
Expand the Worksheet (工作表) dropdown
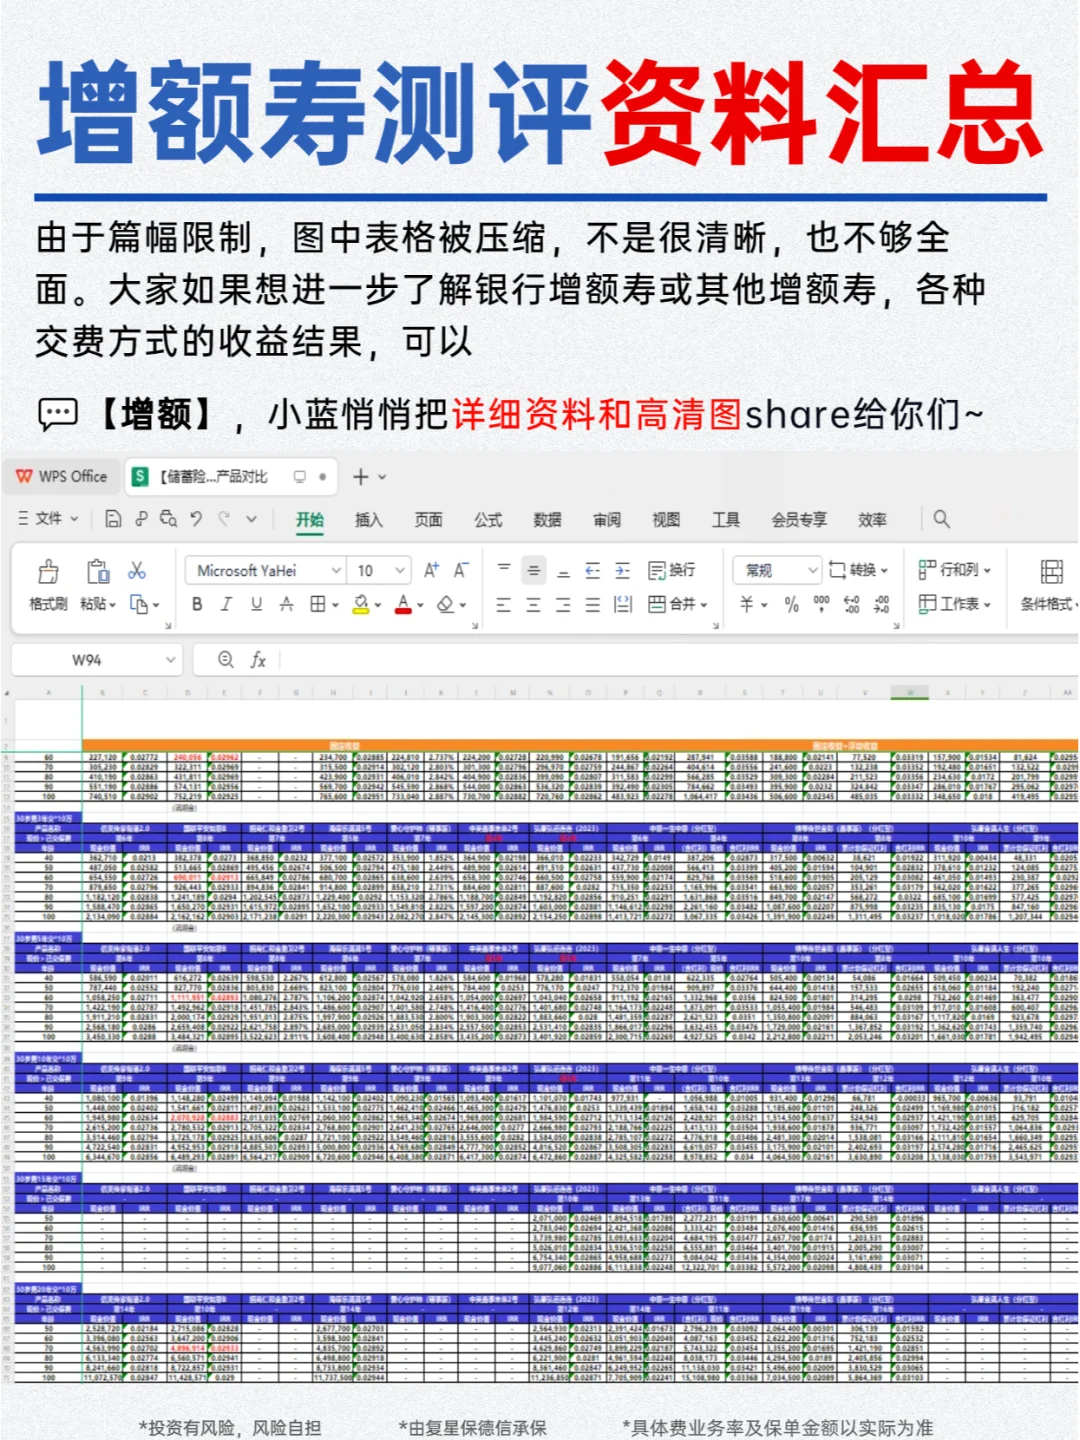click(987, 604)
